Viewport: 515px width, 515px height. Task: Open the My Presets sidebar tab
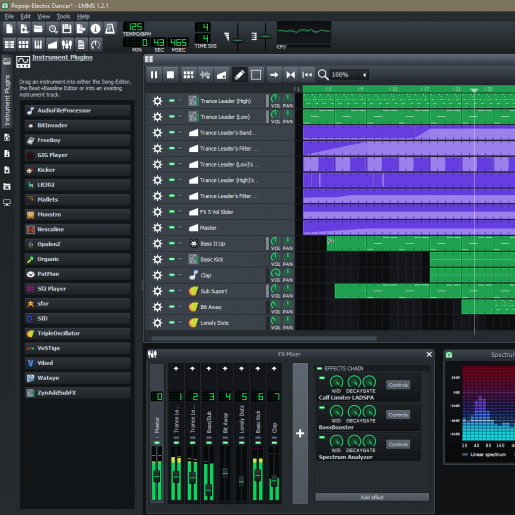pos(7,170)
